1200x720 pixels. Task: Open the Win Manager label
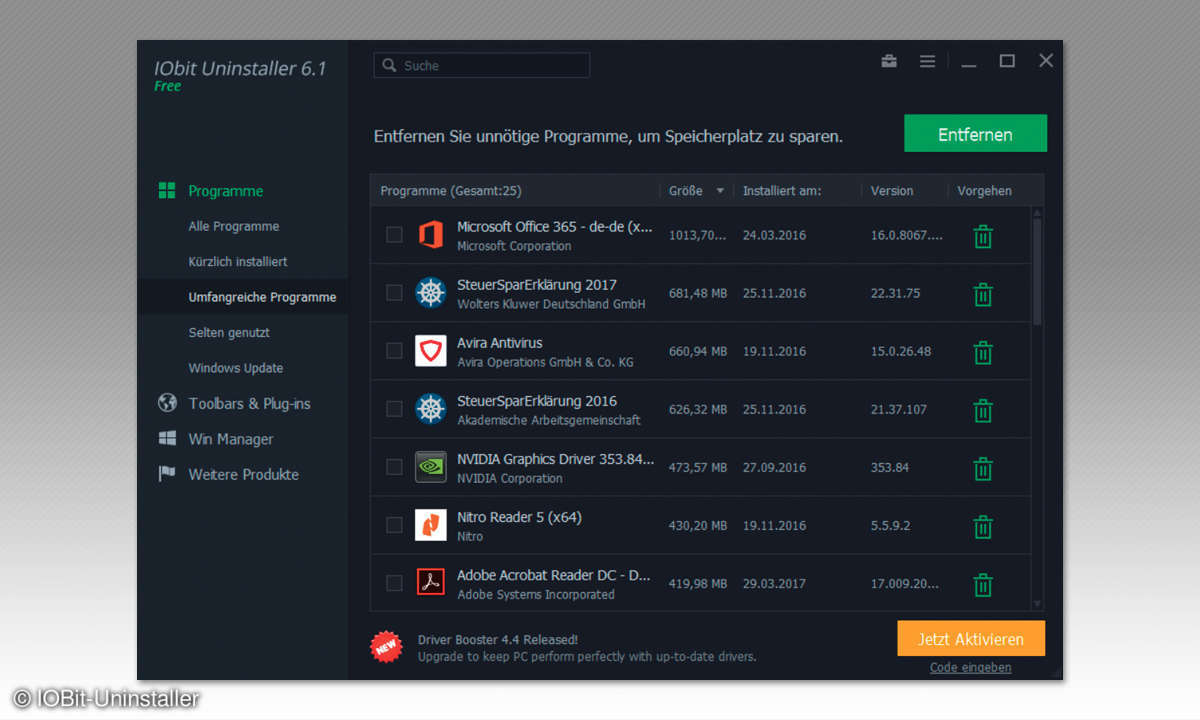coord(231,439)
